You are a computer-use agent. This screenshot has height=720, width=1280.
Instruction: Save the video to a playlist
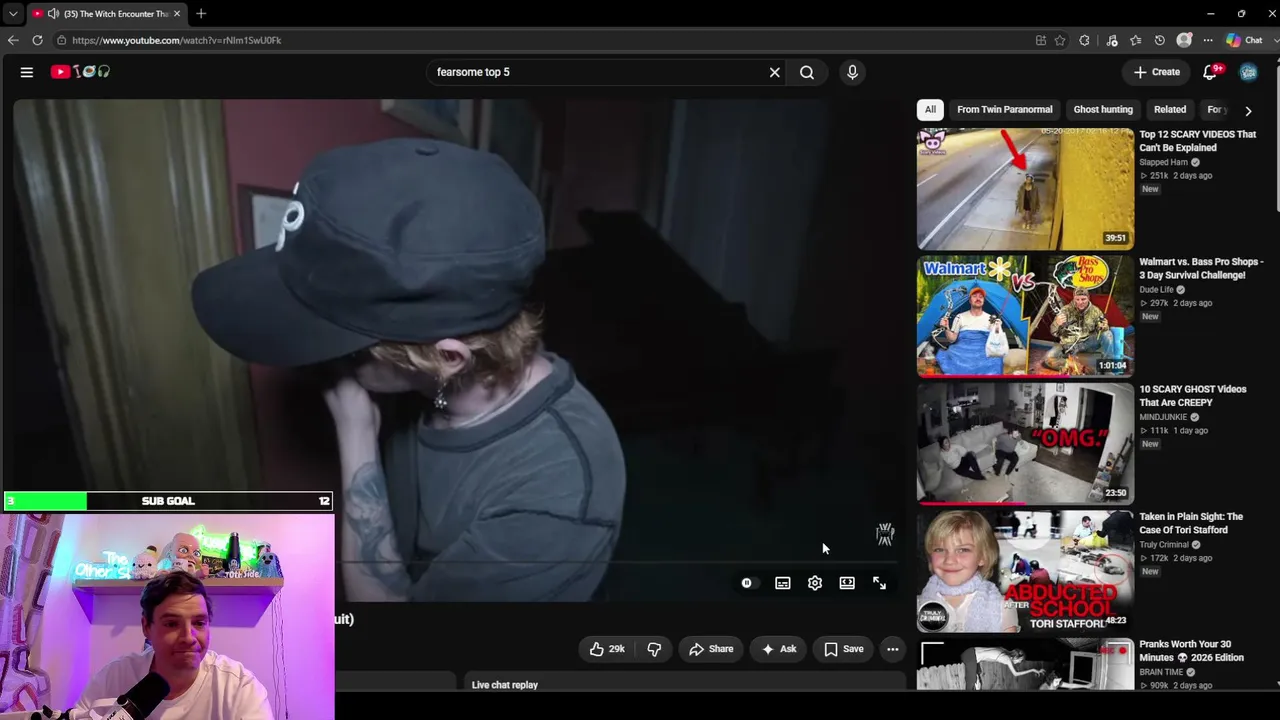[843, 649]
